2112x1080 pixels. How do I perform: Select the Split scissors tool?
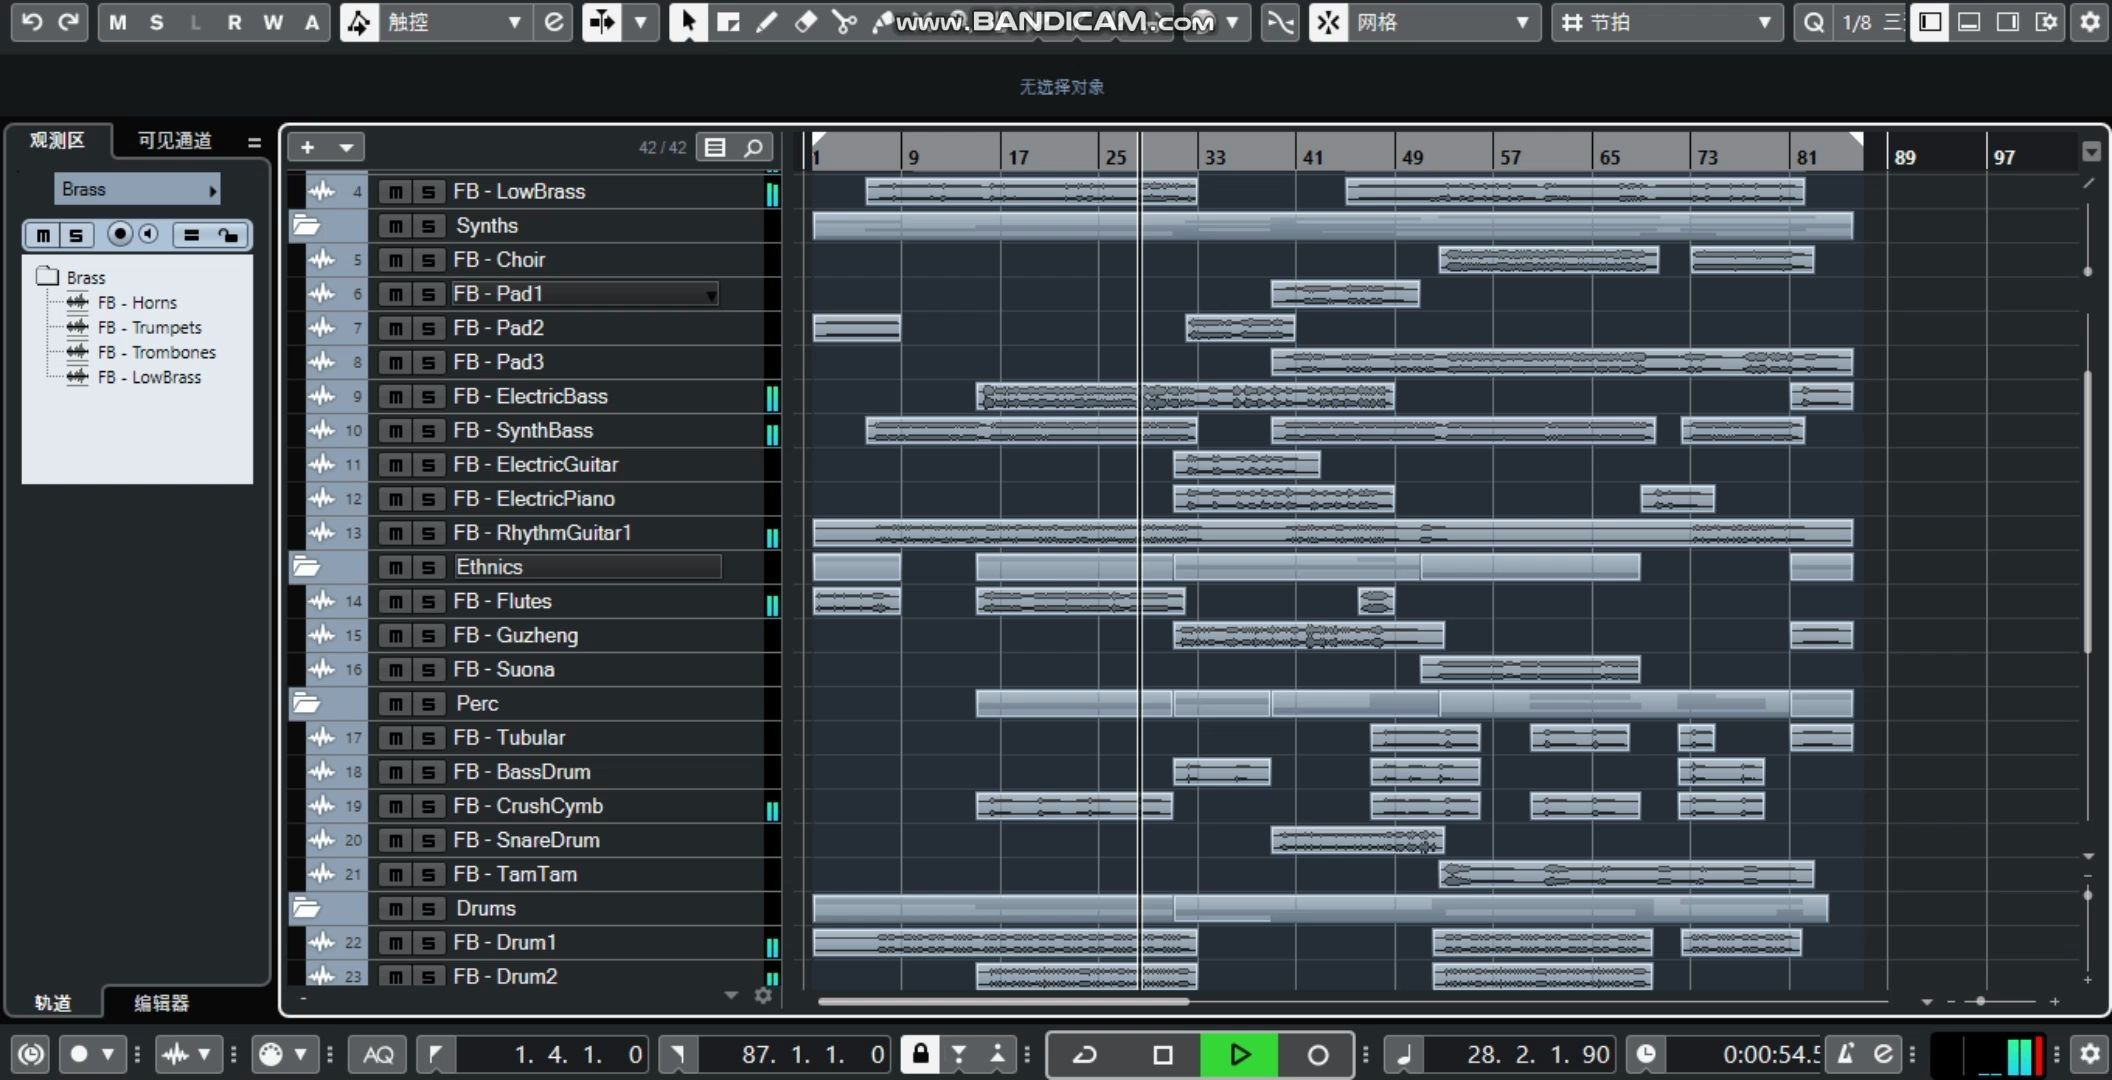coord(844,22)
